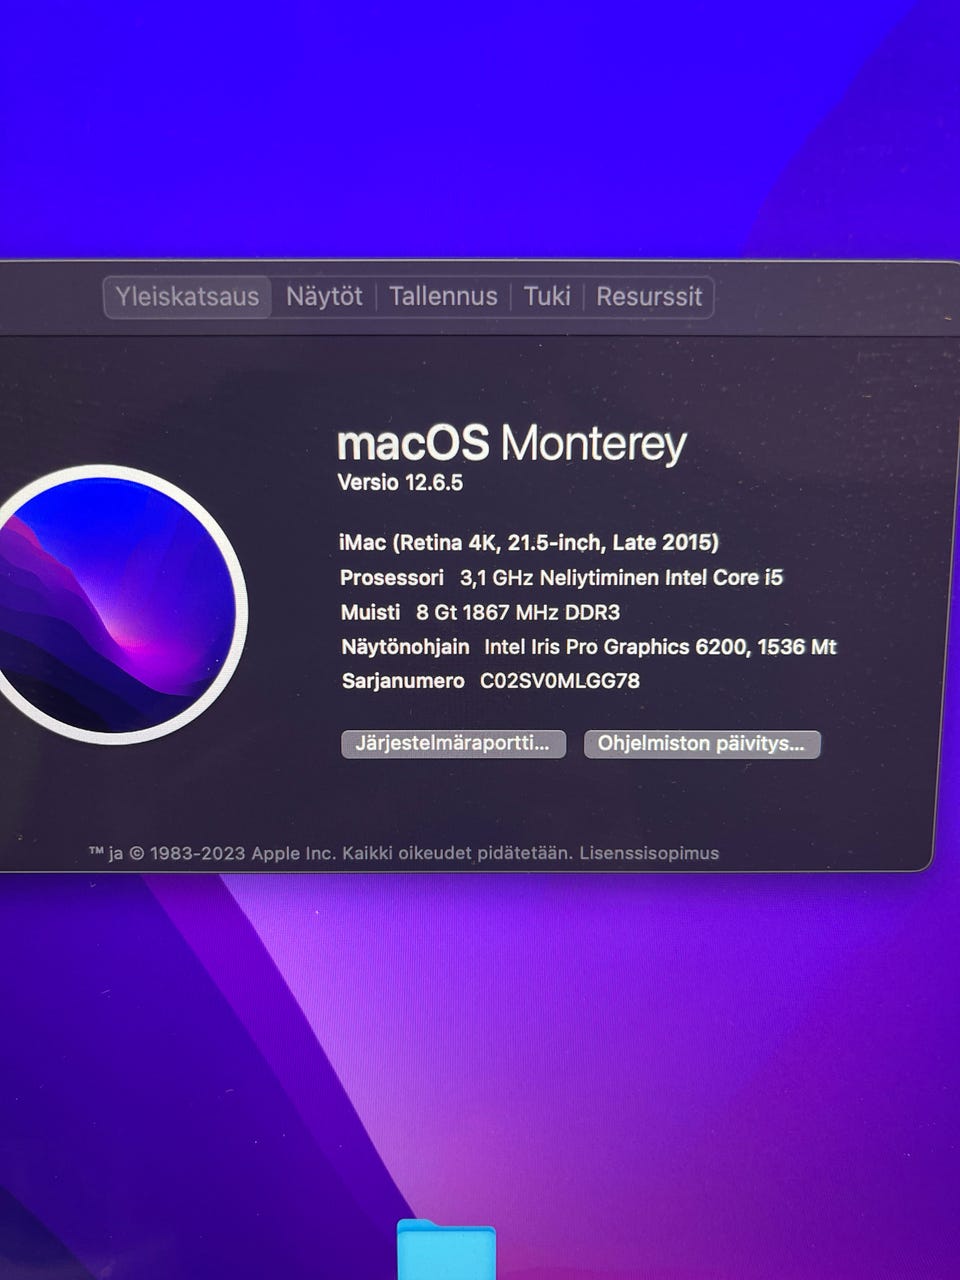Open the Tallennus tab

click(x=443, y=297)
